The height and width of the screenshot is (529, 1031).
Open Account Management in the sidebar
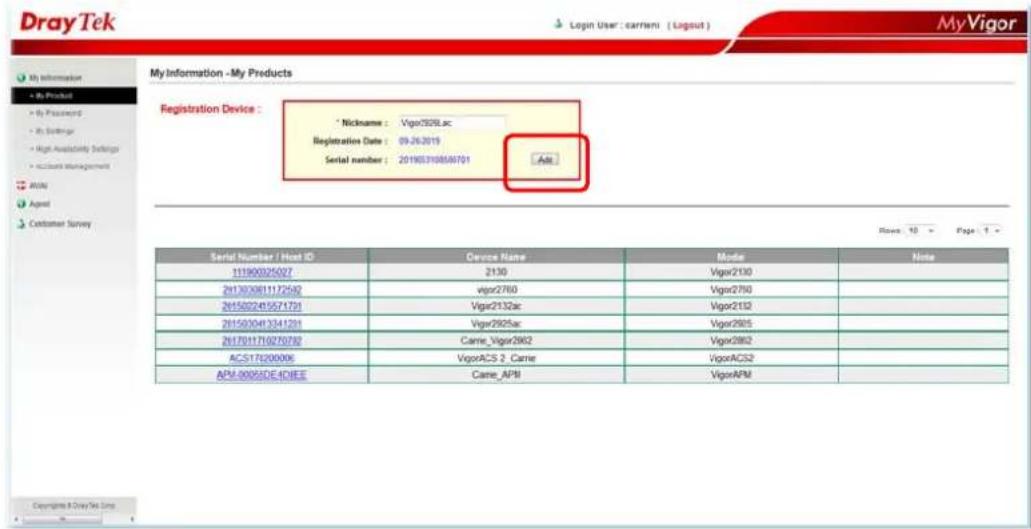70,167
